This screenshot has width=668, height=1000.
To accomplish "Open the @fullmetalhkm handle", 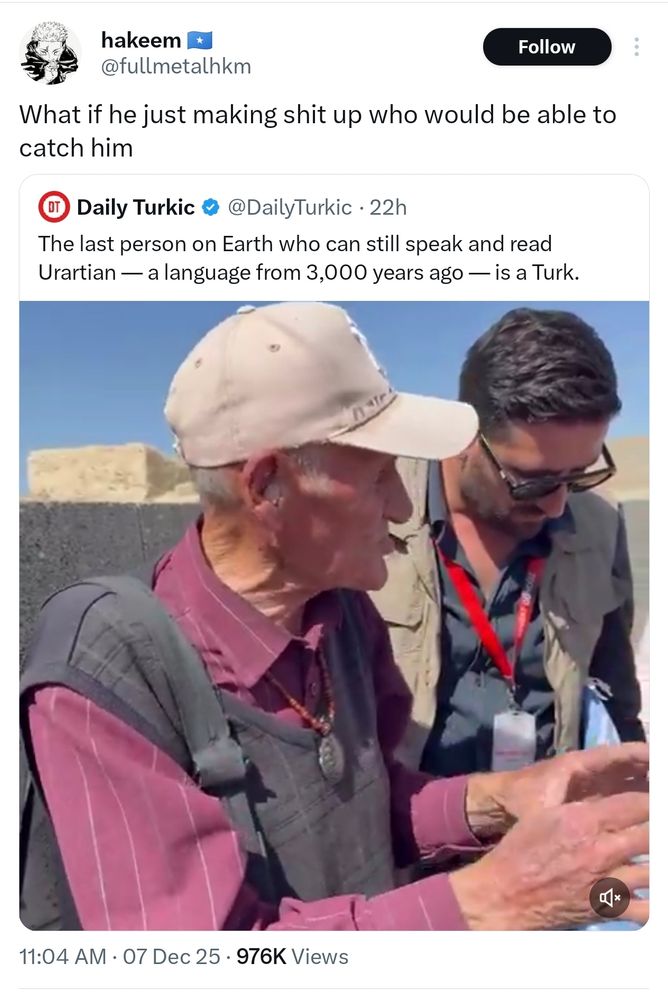I will tap(176, 66).
